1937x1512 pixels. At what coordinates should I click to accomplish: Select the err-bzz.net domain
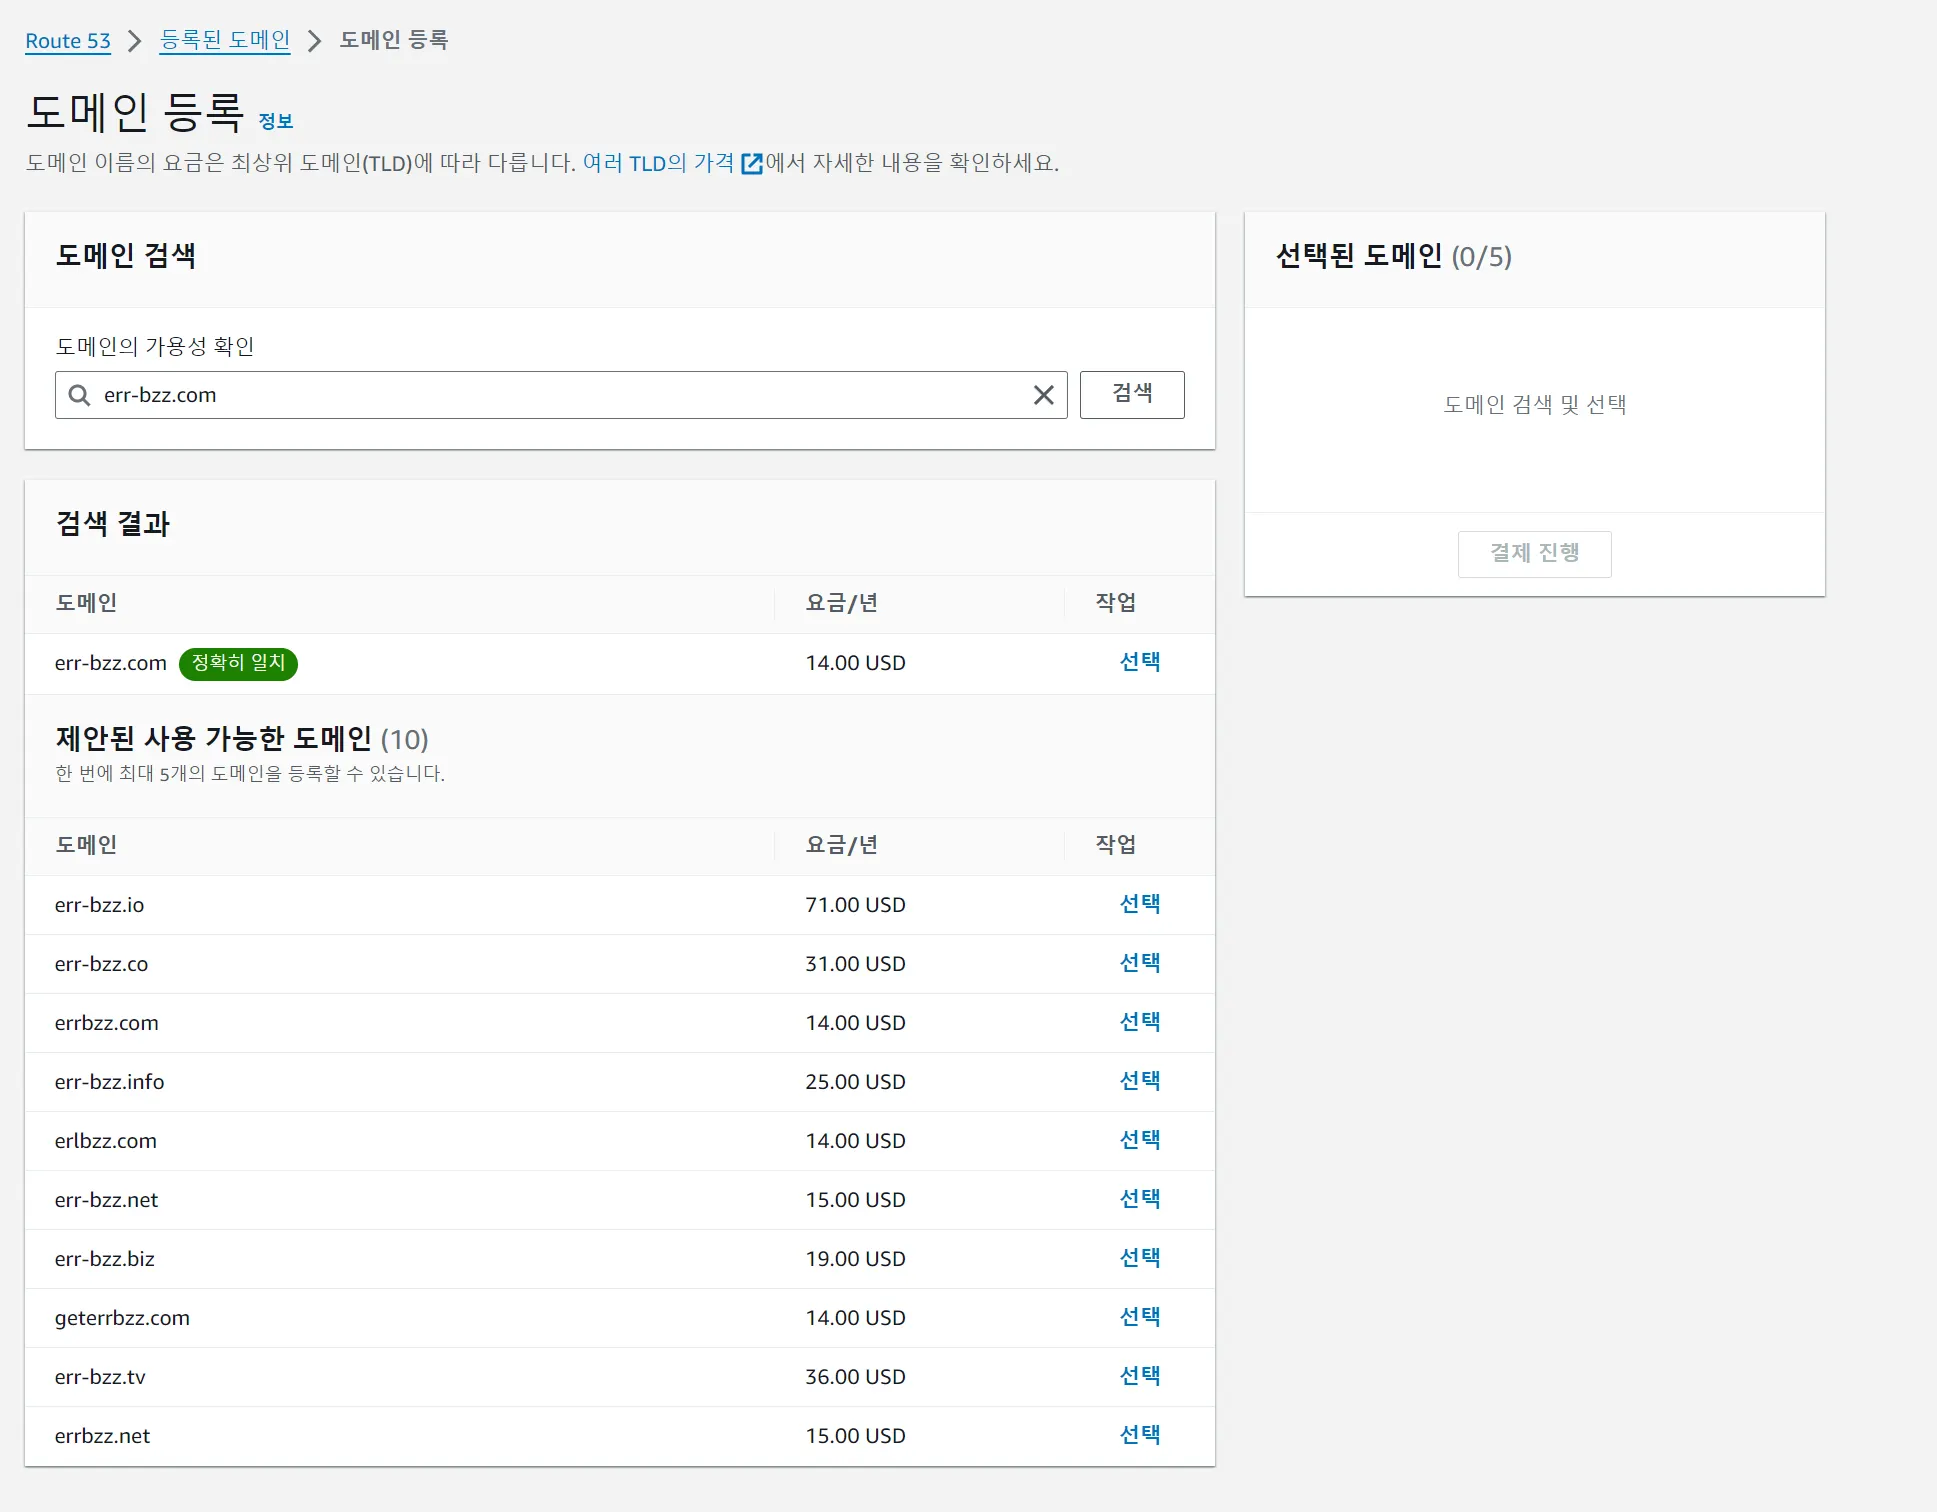(x=1139, y=1199)
